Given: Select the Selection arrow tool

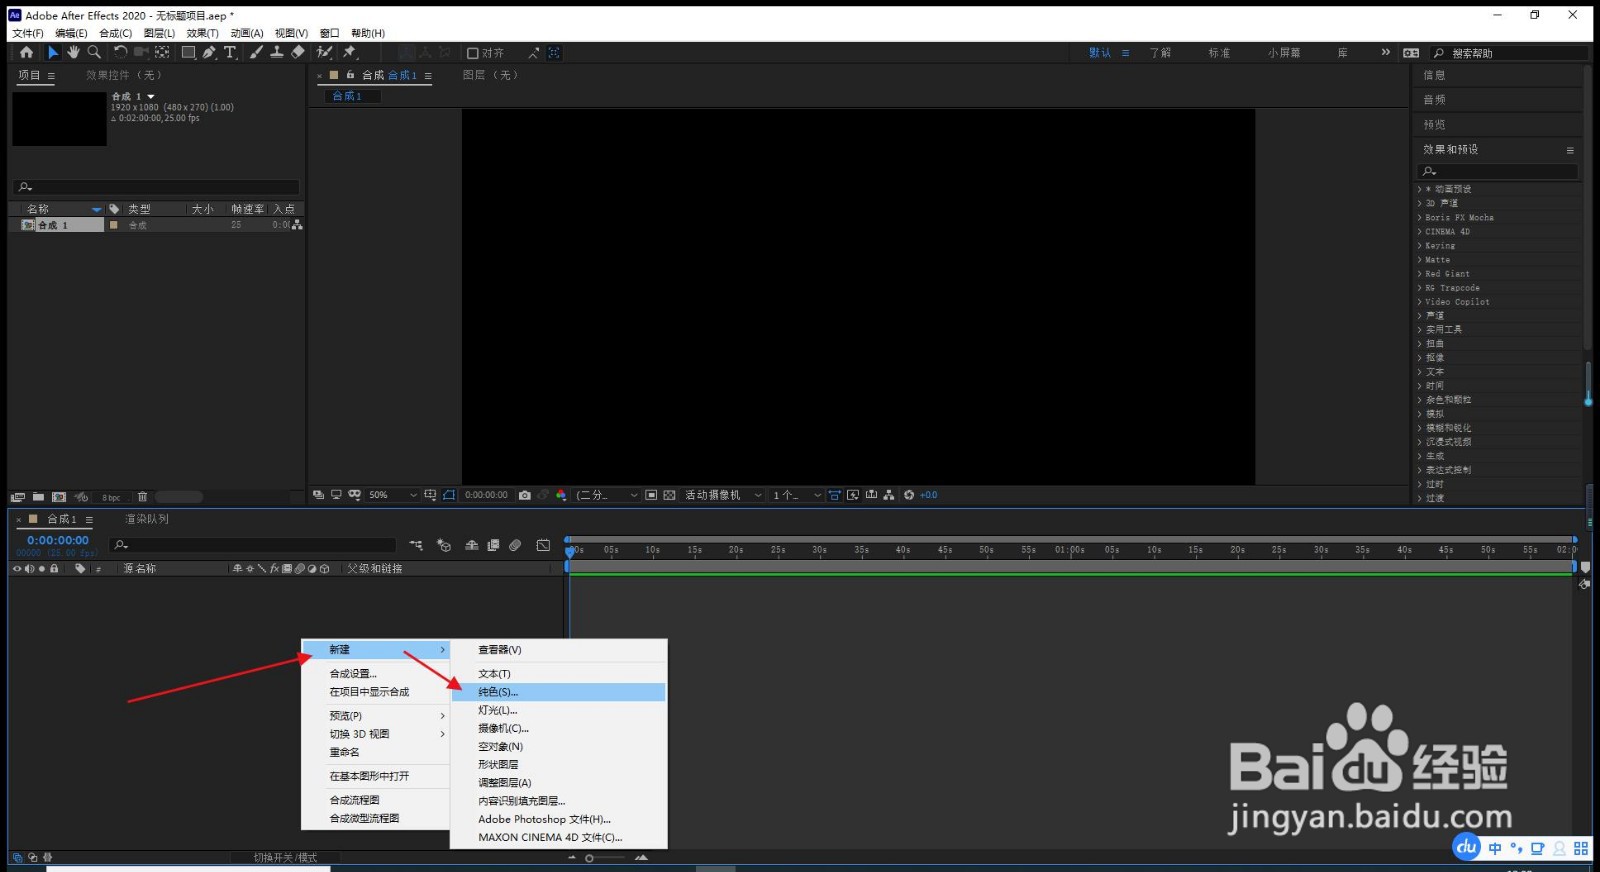Looking at the screenshot, I should (53, 52).
